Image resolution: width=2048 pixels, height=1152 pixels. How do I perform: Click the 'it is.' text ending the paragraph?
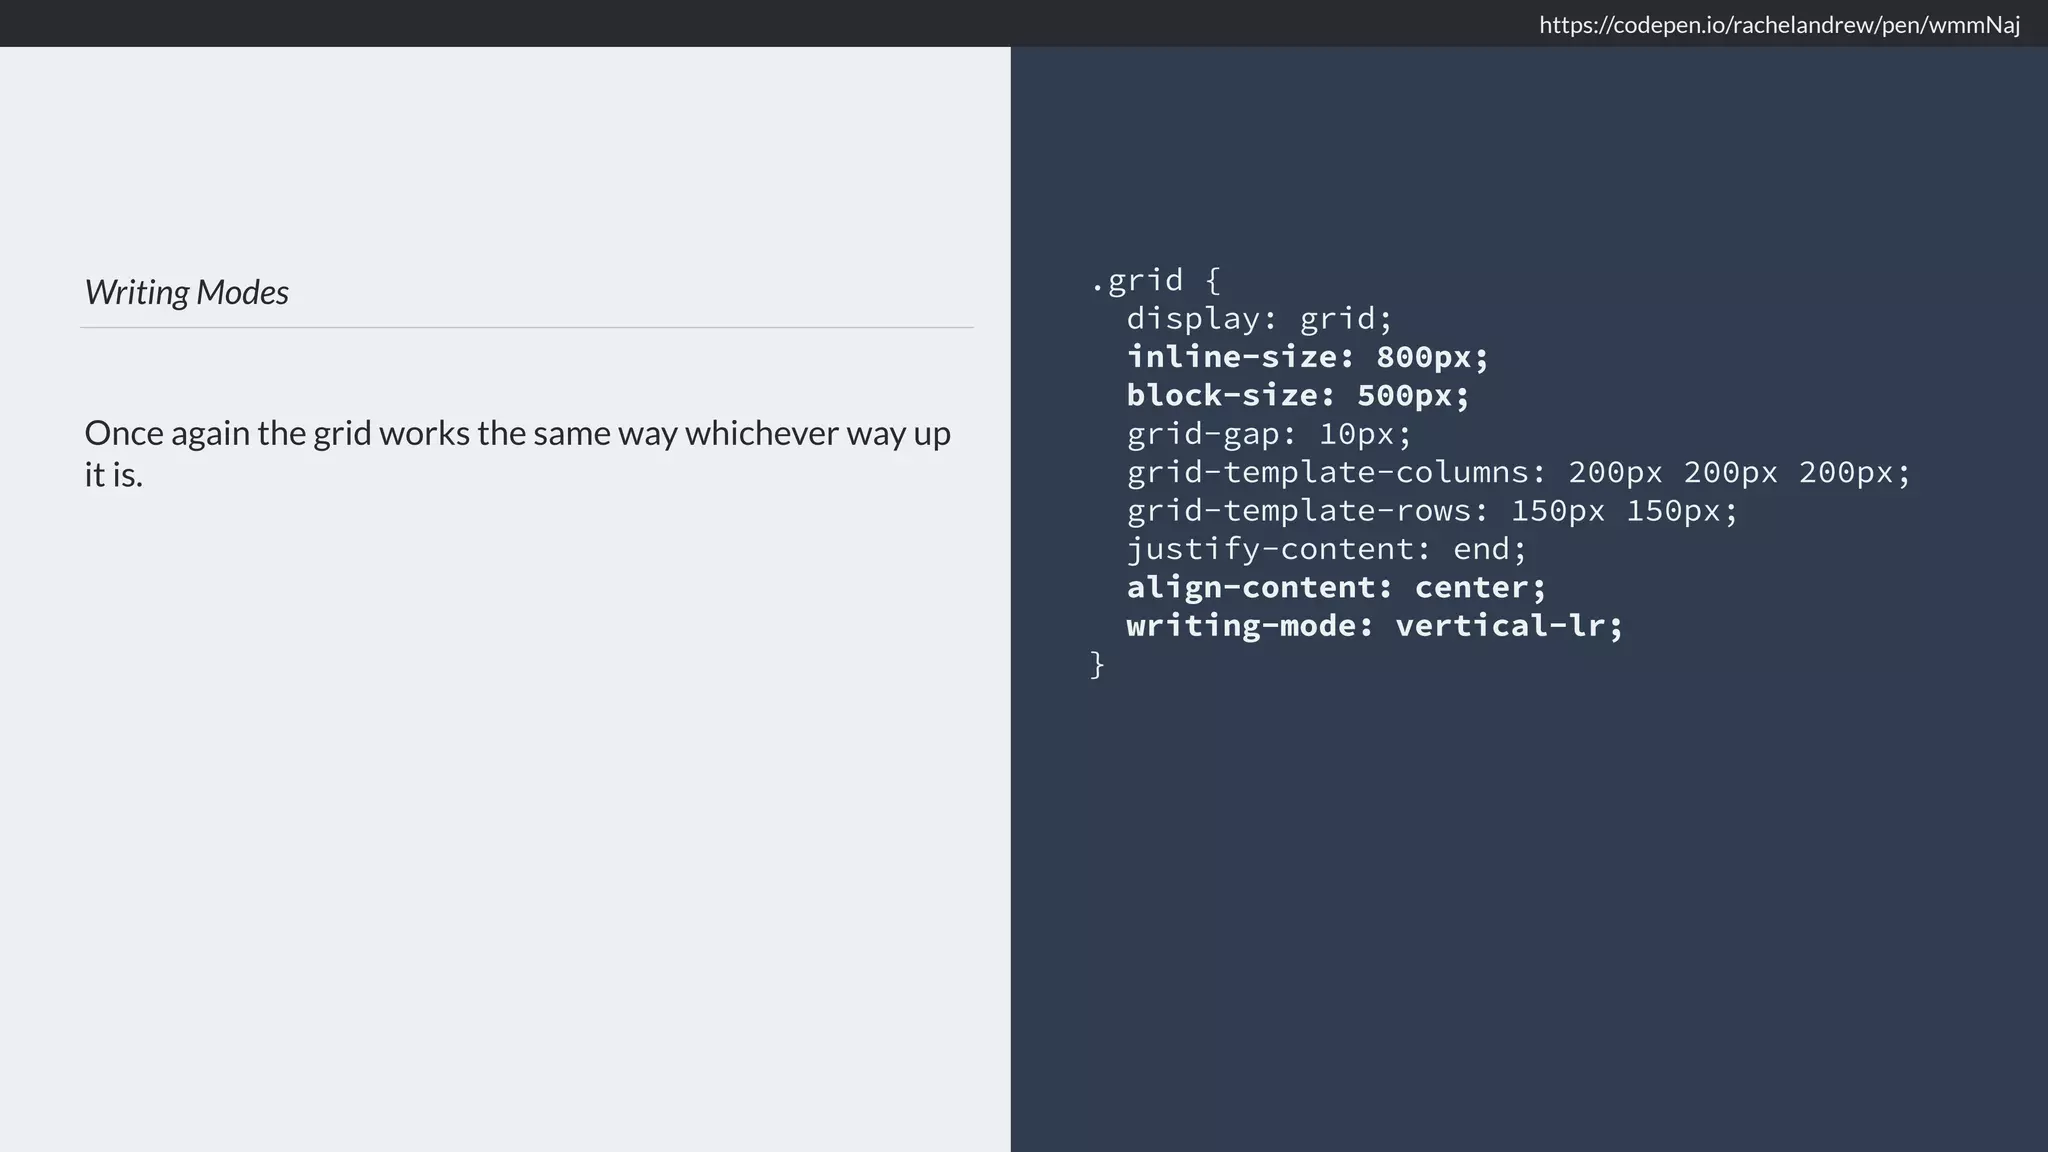coord(114,475)
